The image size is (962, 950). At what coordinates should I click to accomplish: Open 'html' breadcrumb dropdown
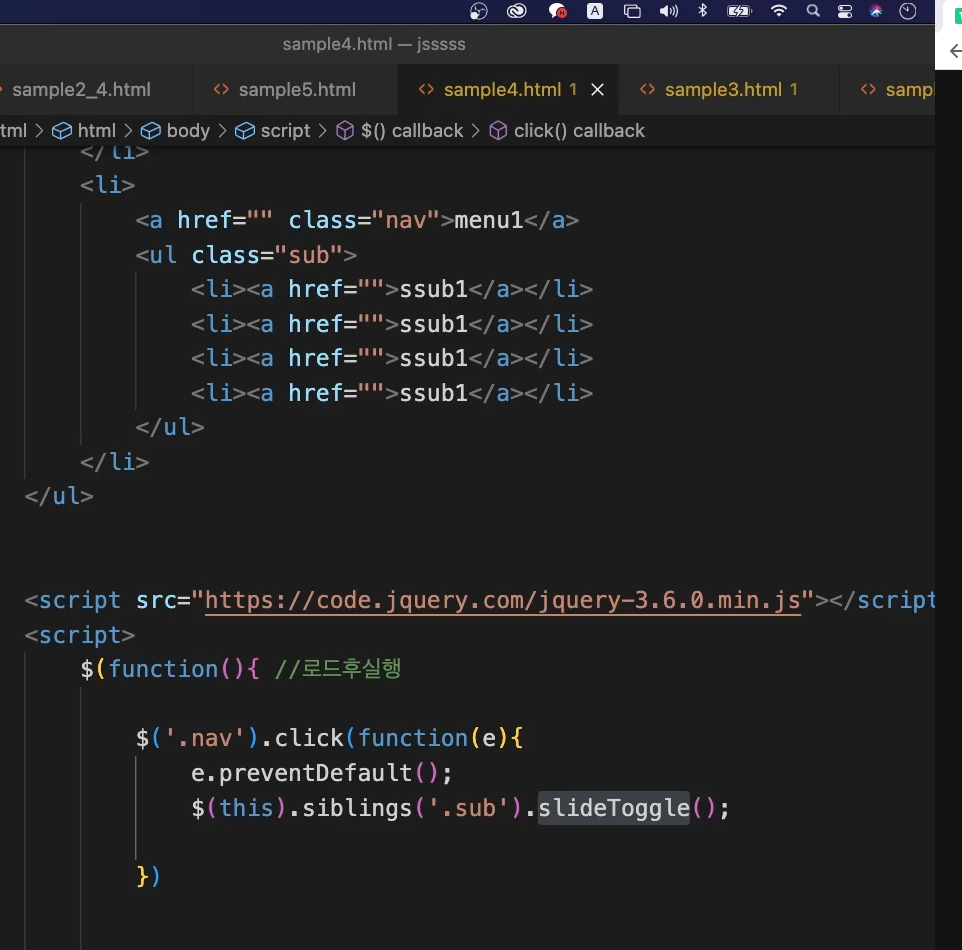point(96,131)
